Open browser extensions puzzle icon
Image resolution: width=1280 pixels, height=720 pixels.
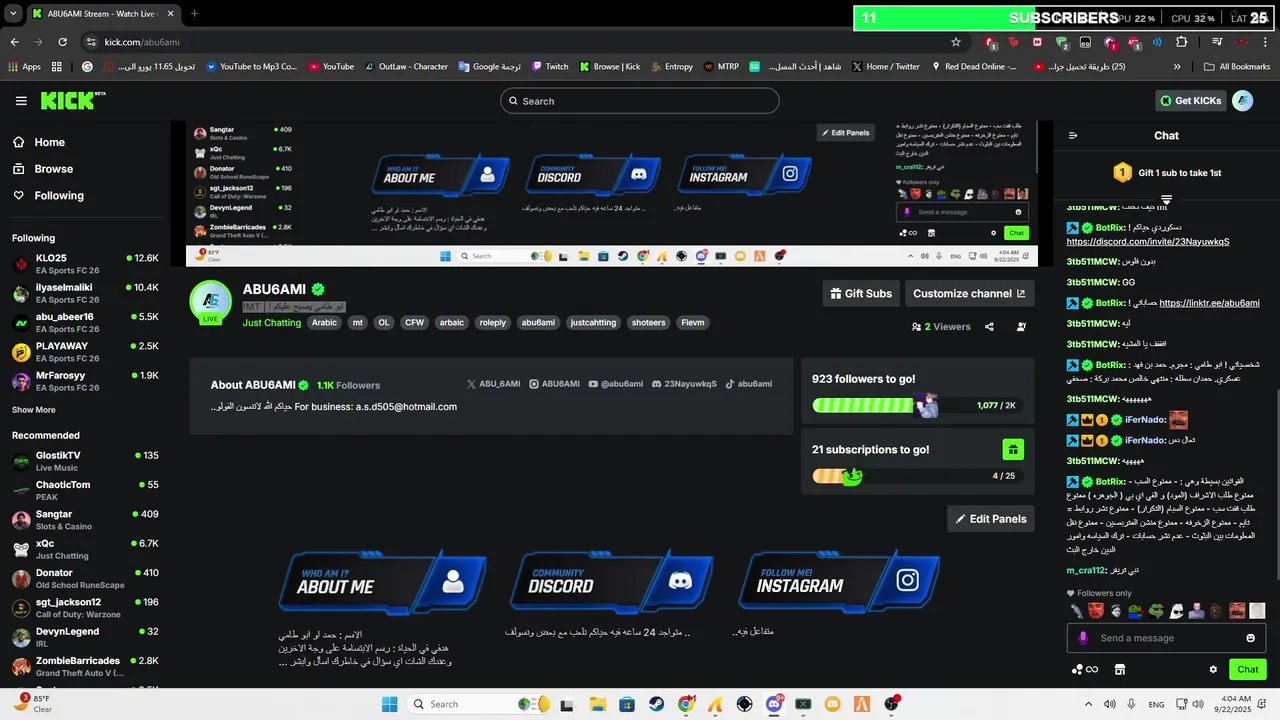1182,42
